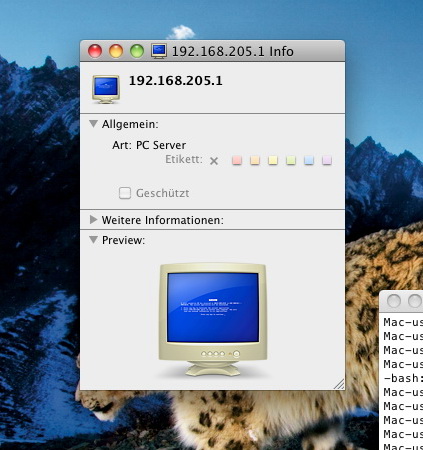423x450 pixels.
Task: Minimize the Info window with yellow button
Action: [x=116, y=51]
